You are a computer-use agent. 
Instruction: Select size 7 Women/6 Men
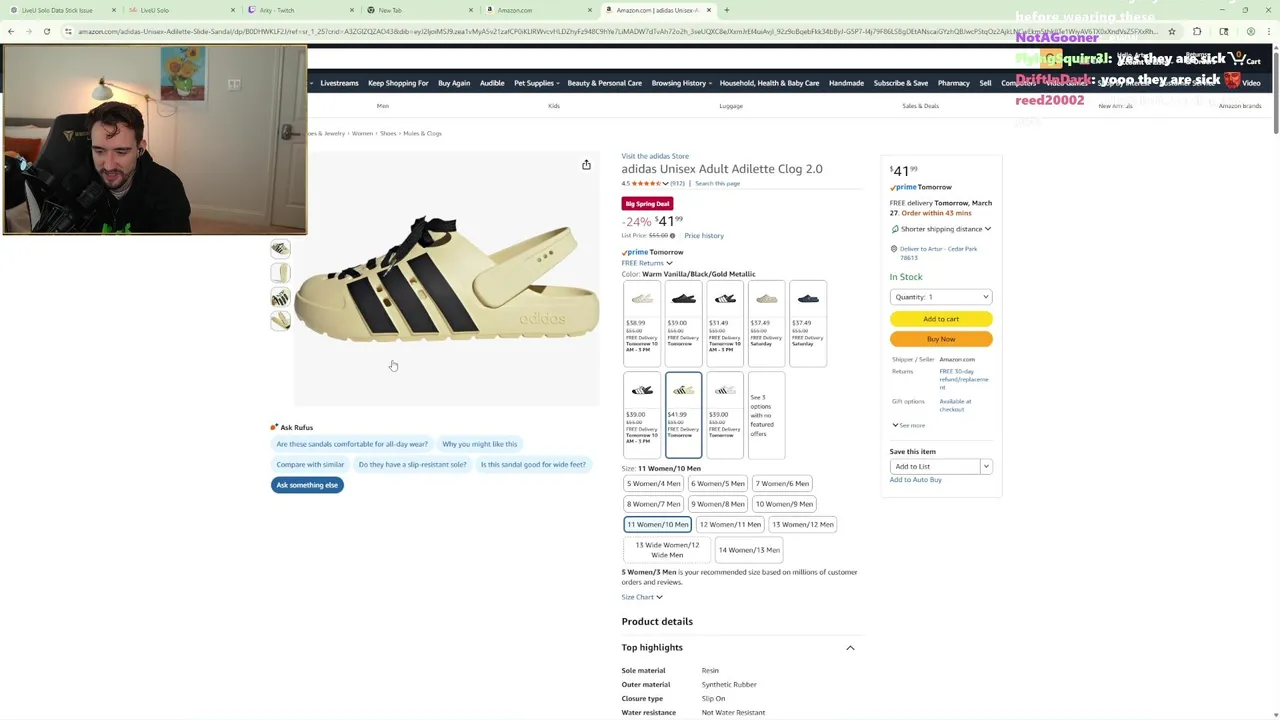pyautogui.click(x=782, y=484)
